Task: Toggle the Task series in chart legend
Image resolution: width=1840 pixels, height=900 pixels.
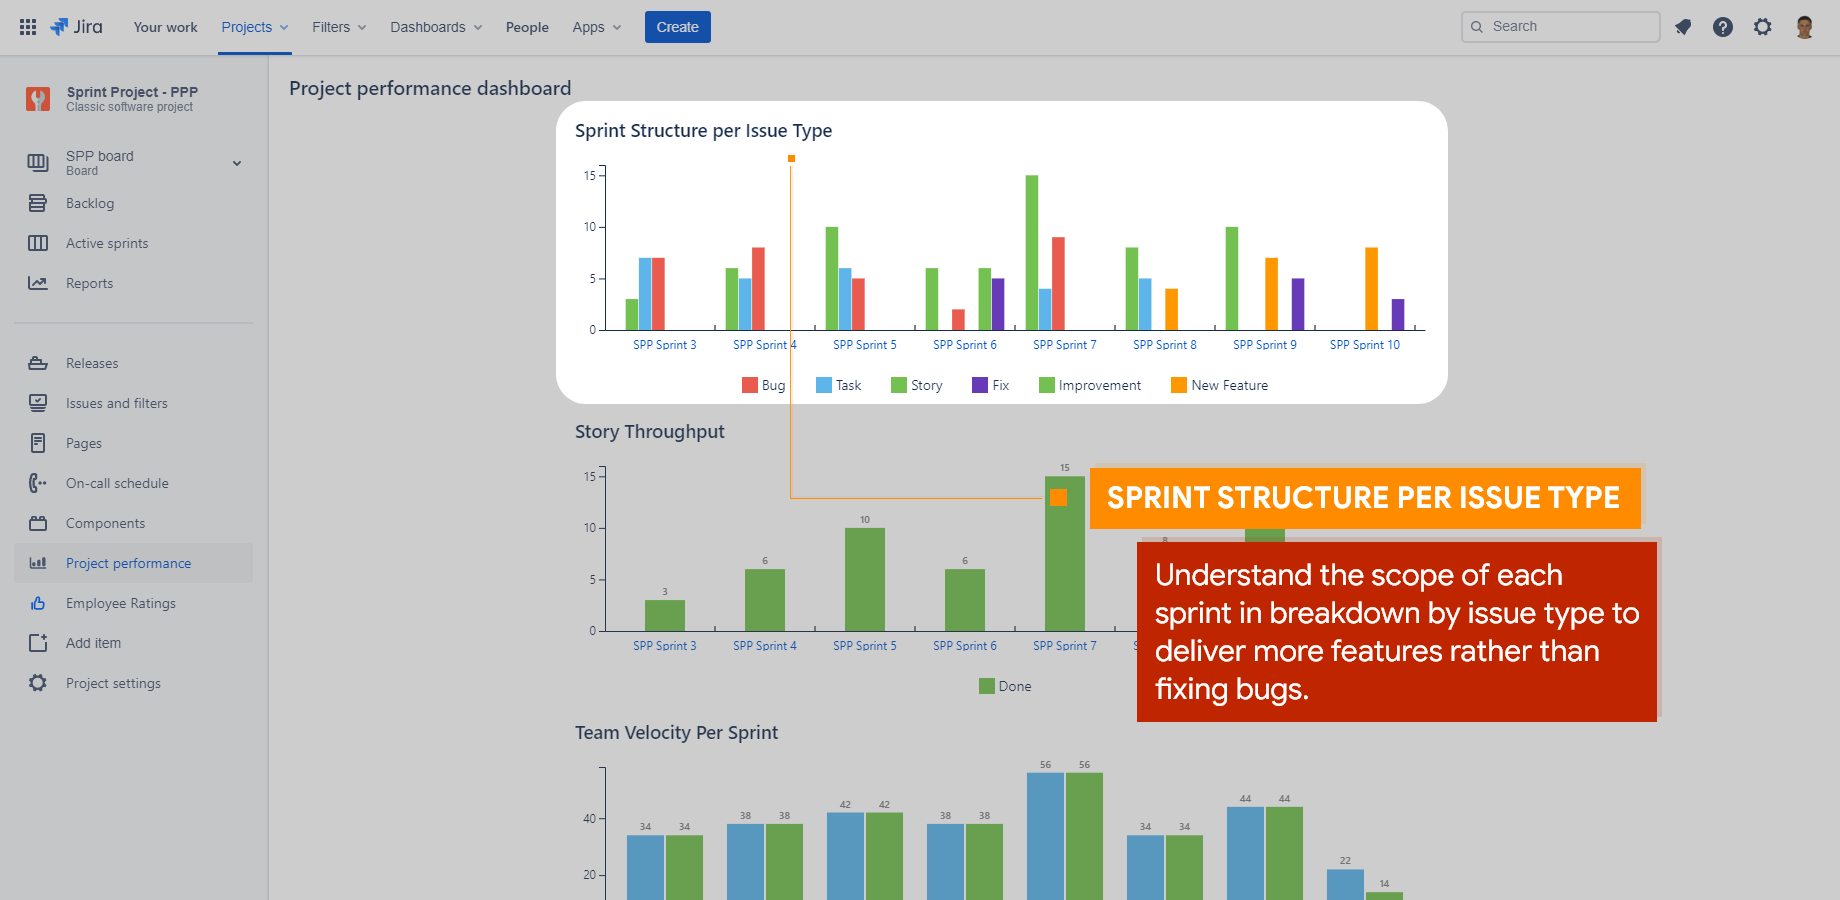Action: (838, 385)
